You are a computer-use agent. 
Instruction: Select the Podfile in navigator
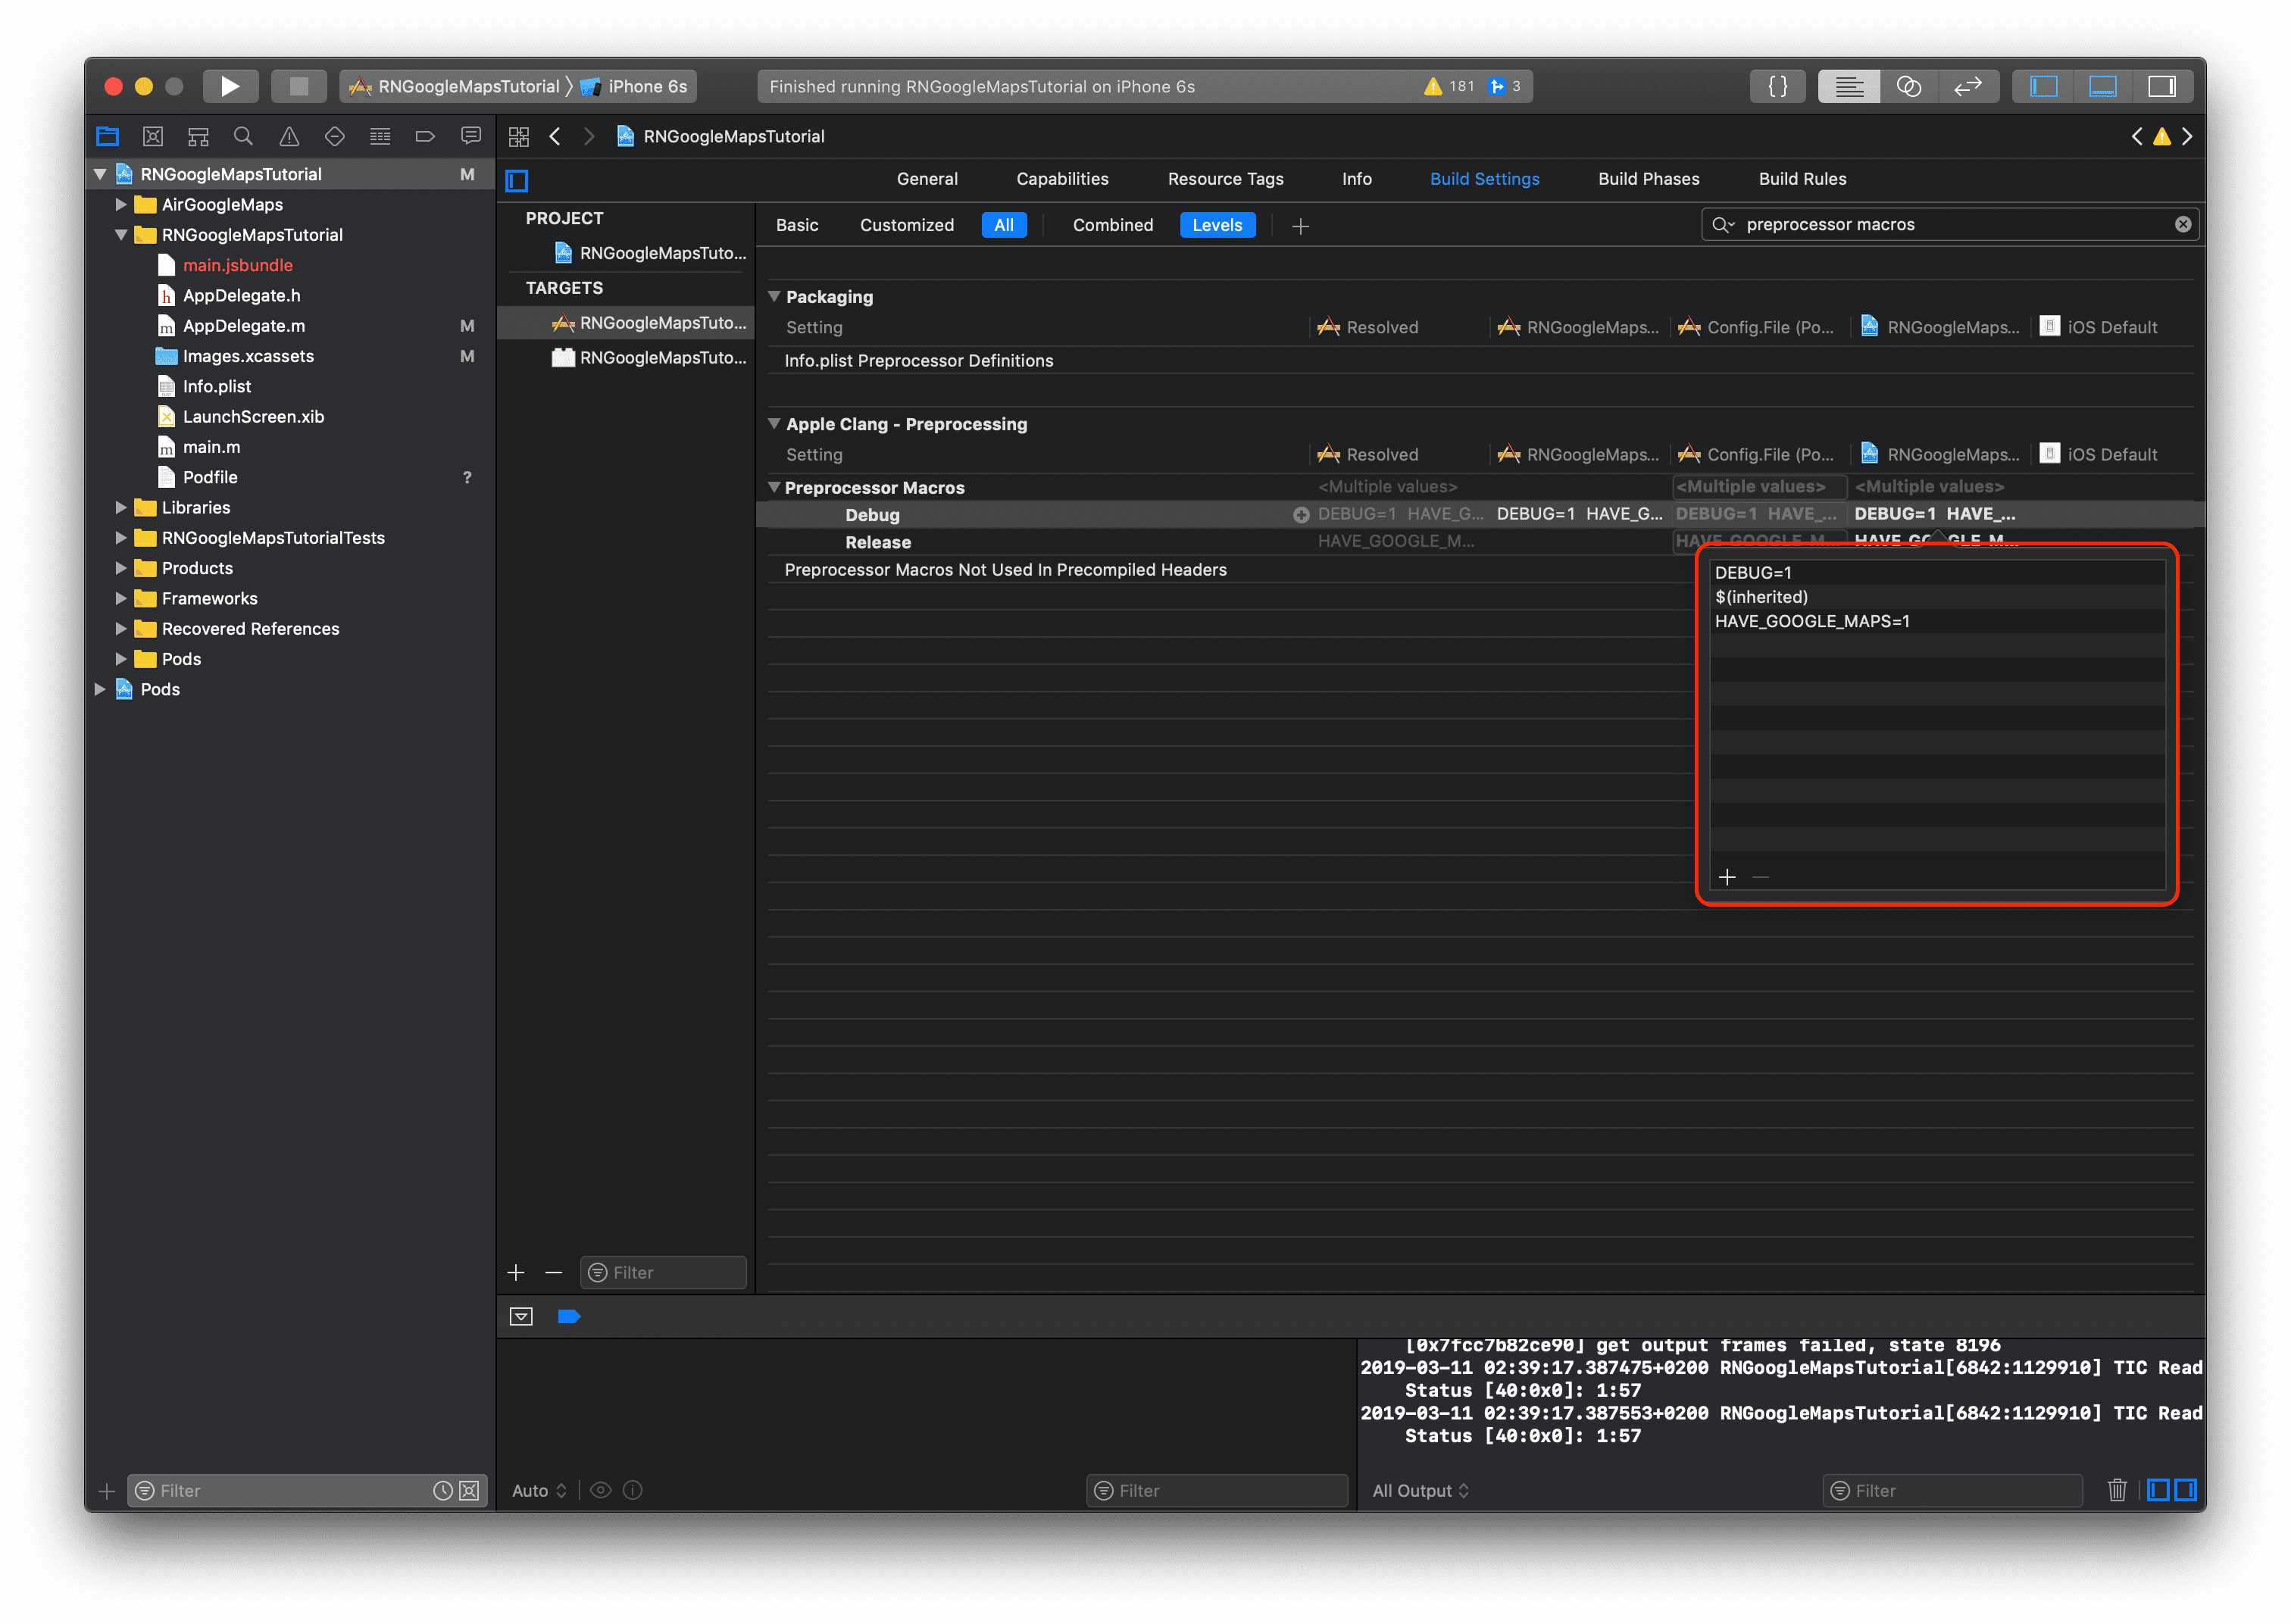tap(209, 477)
